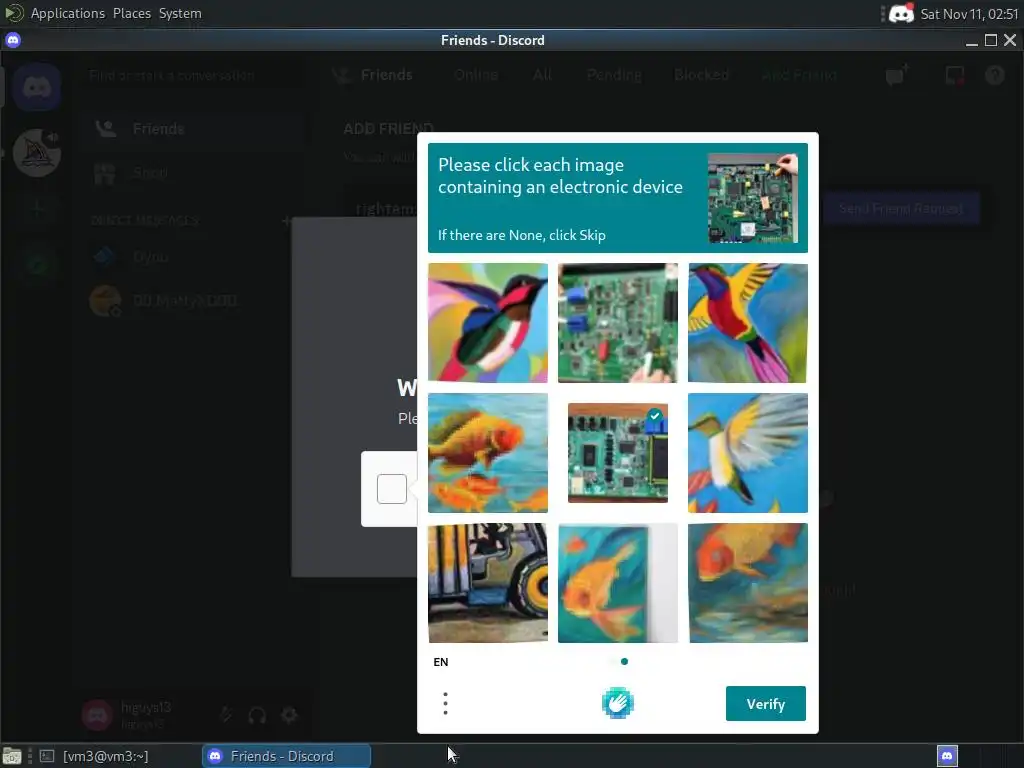Open Friends in the Discord sidebar
Viewport: 1024px width, 768px height.
(x=193, y=129)
